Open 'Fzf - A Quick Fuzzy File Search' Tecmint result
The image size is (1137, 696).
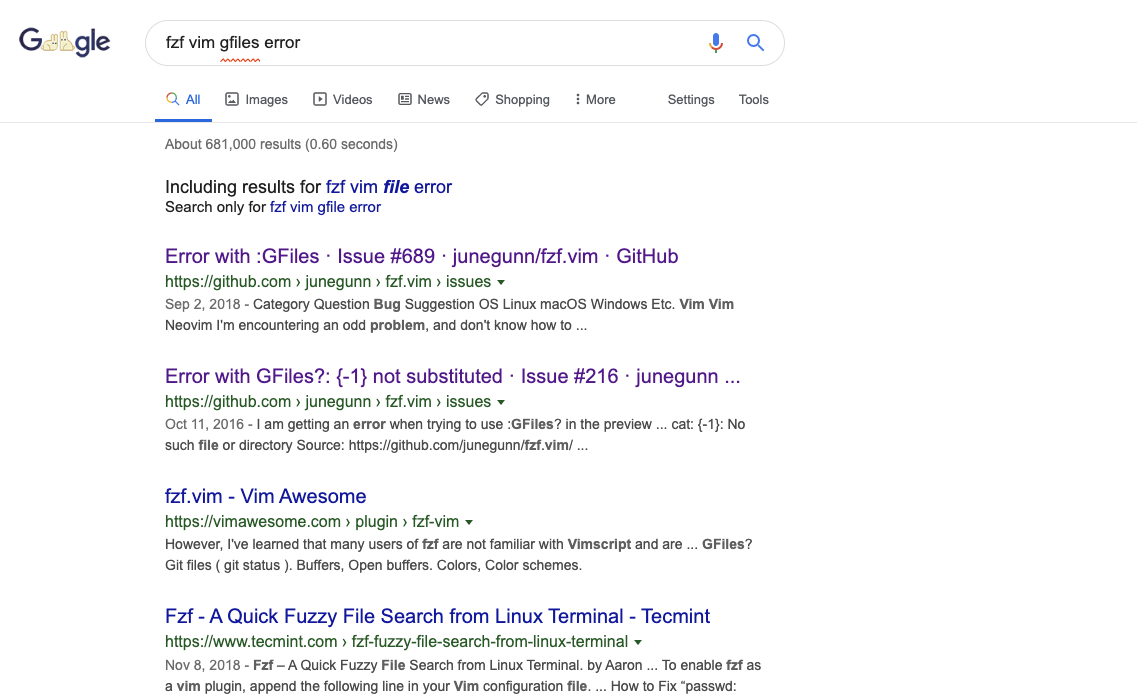click(x=437, y=616)
